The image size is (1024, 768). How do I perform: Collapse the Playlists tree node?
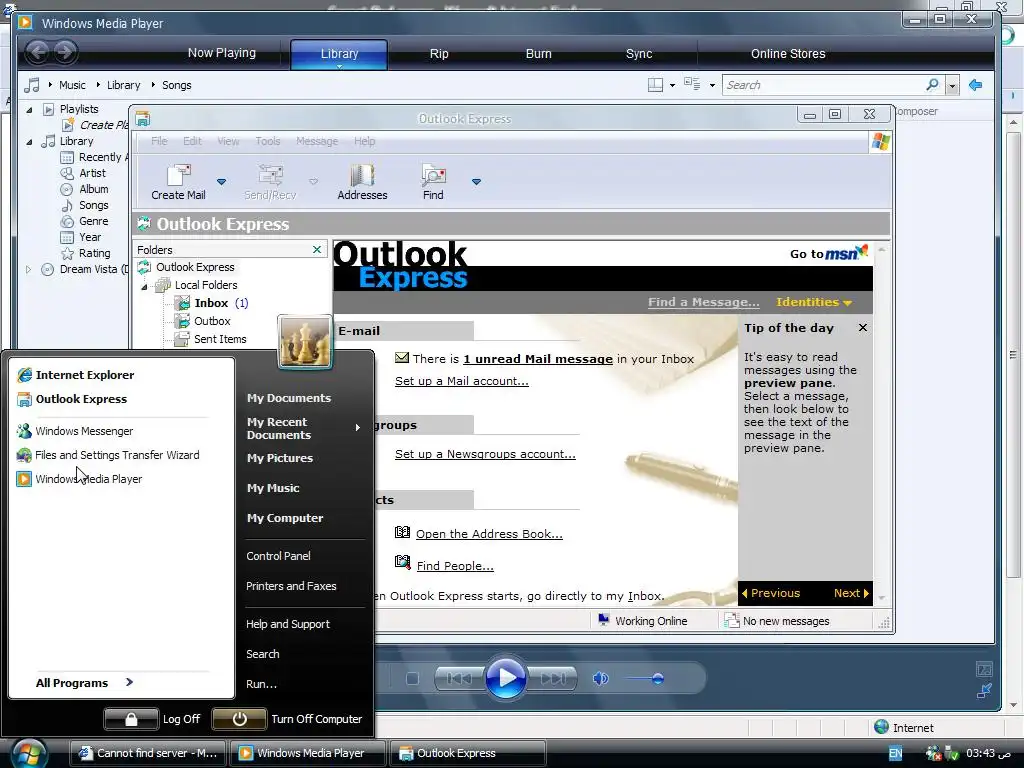pyautogui.click(x=29, y=110)
